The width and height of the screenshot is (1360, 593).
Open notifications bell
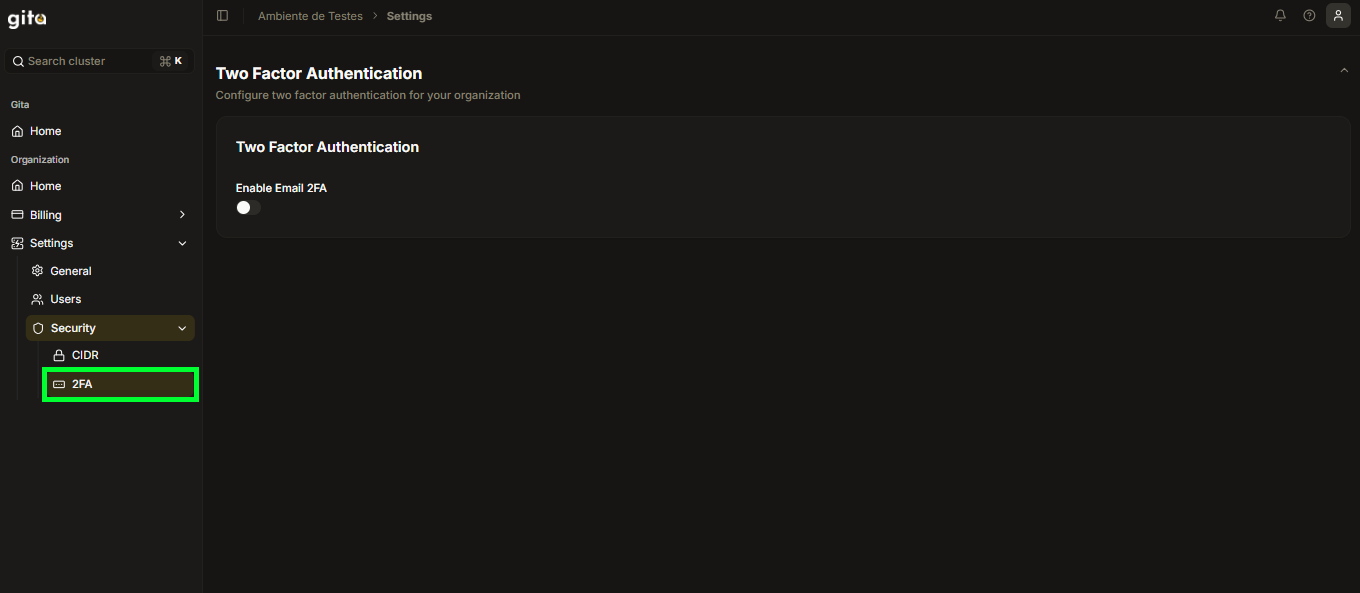[1280, 16]
